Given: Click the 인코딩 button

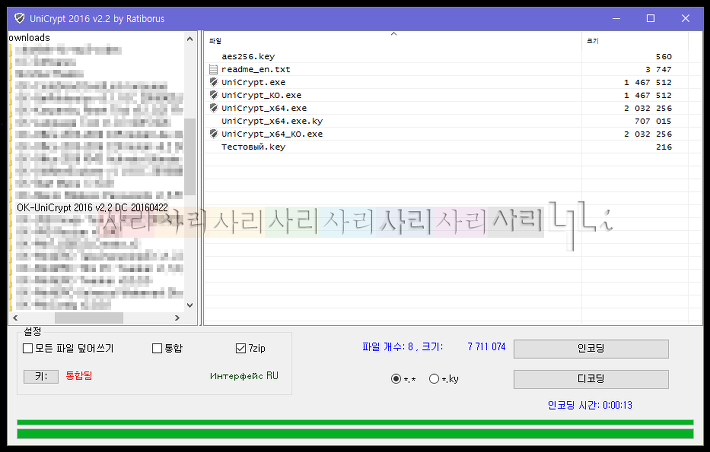Looking at the screenshot, I should (x=591, y=349).
